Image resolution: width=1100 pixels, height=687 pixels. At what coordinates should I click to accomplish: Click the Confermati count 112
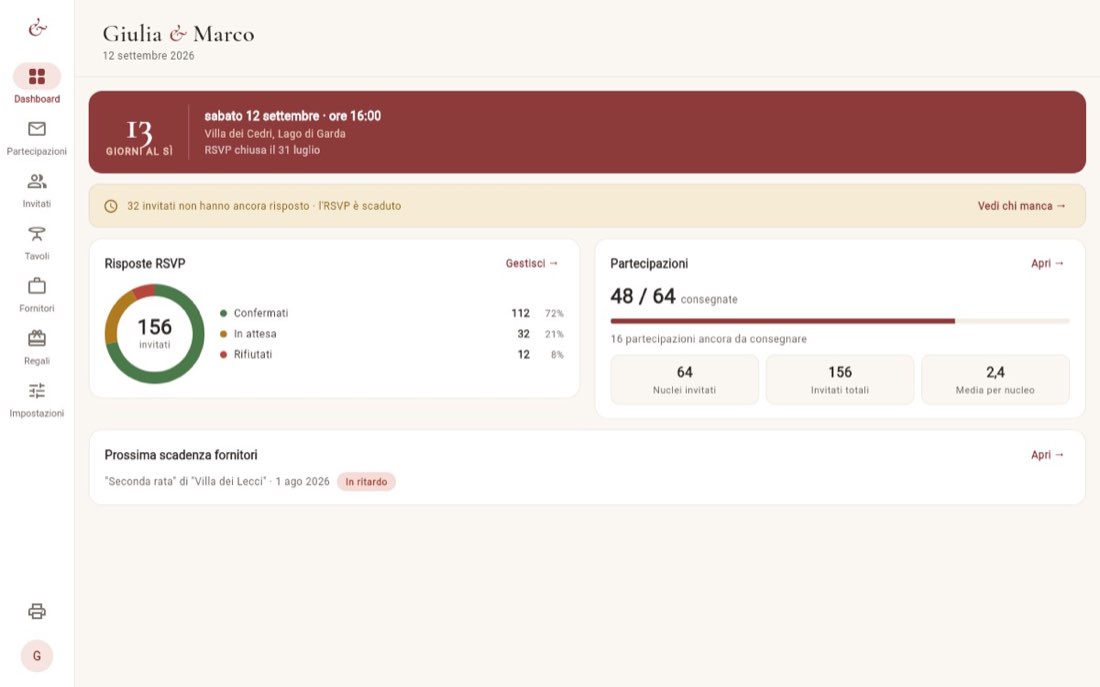(521, 313)
